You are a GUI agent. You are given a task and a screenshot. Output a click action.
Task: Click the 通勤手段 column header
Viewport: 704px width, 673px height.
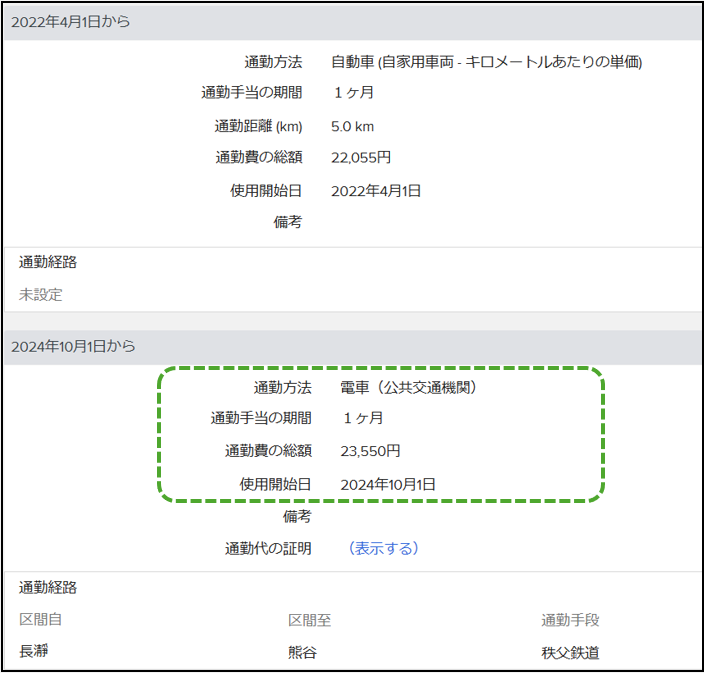[x=570, y=620]
